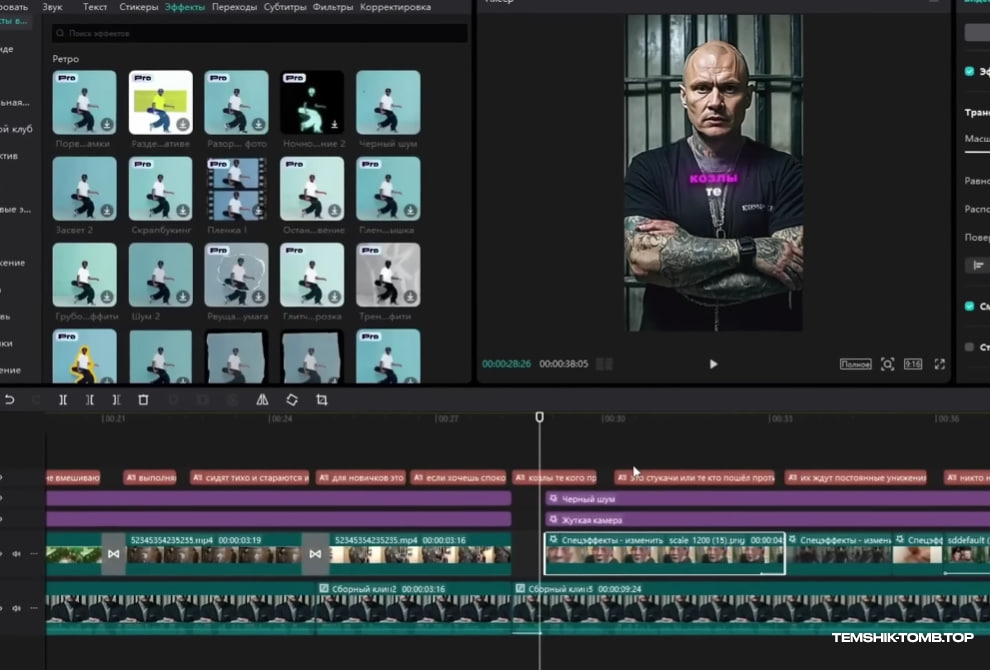Open the 9:16 aspect ratio dropdown
The height and width of the screenshot is (670, 990).
point(913,364)
